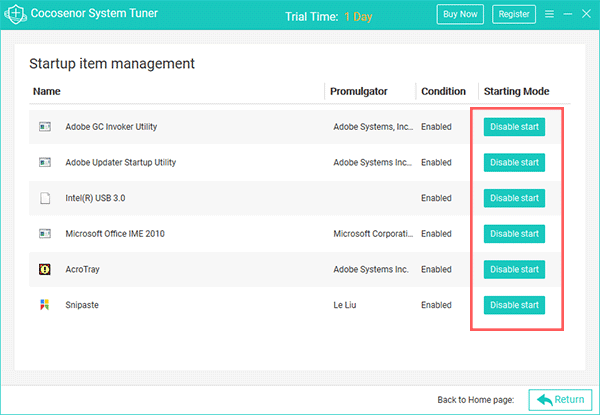The image size is (600, 415).
Task: Click the Snipaste colorful icon
Action: (45, 305)
